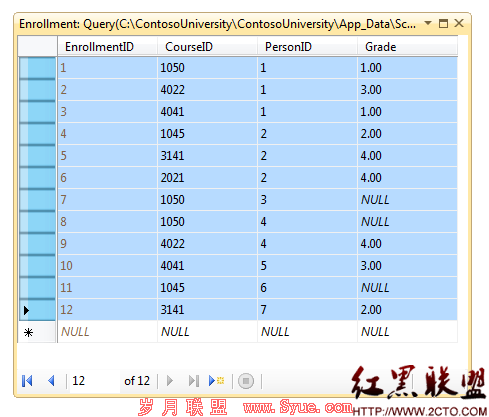Select row 12 via current-row arrow
The image size is (489, 417).
[37, 310]
